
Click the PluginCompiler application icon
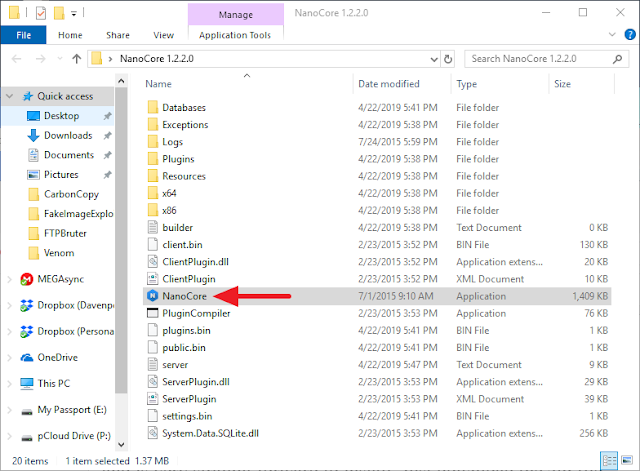tap(152, 313)
